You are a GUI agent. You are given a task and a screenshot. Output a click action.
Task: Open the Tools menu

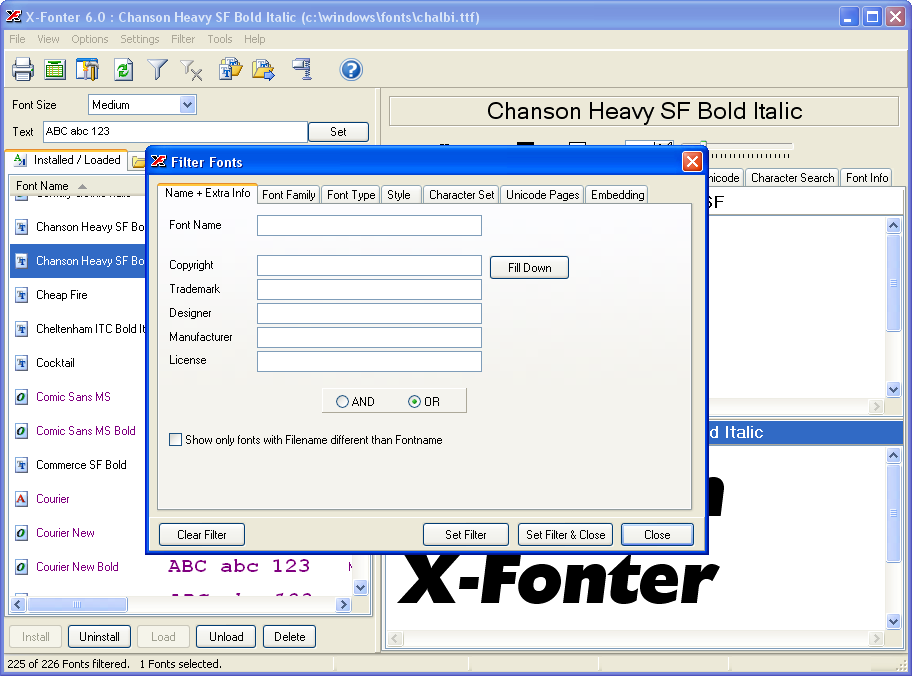(219, 39)
